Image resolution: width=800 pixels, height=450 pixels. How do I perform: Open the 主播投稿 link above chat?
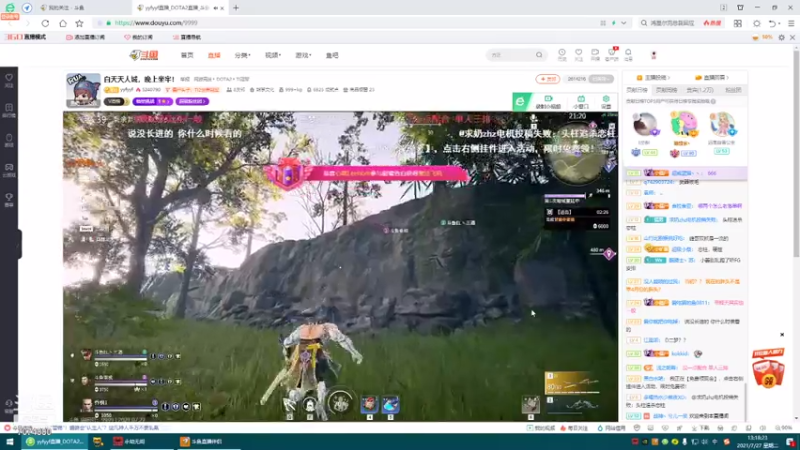(654, 78)
